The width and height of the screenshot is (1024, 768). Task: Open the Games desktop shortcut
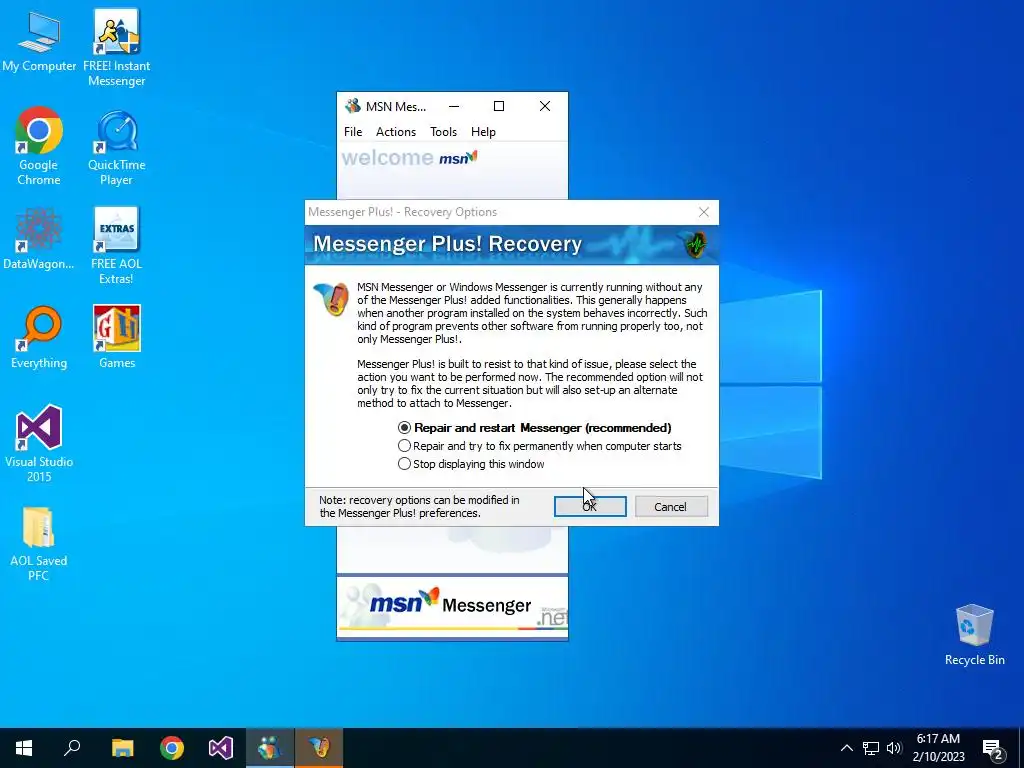pyautogui.click(x=116, y=337)
